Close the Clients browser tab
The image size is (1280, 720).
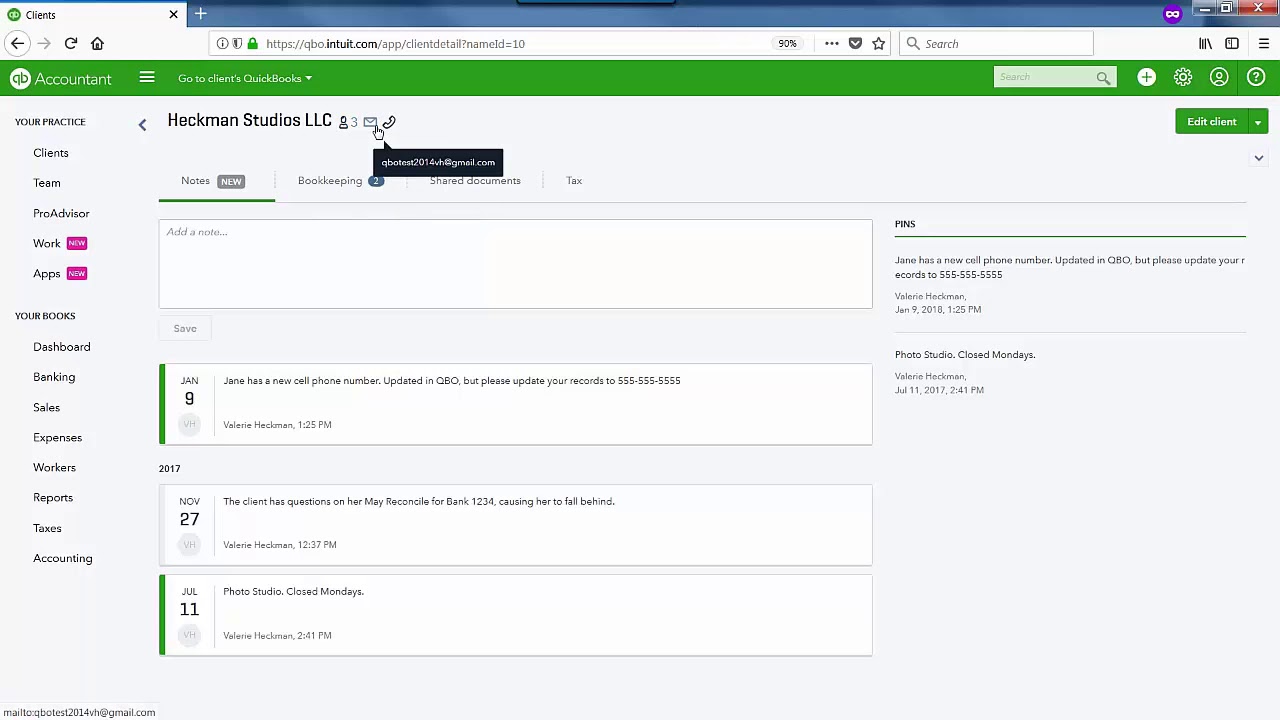pos(173,15)
